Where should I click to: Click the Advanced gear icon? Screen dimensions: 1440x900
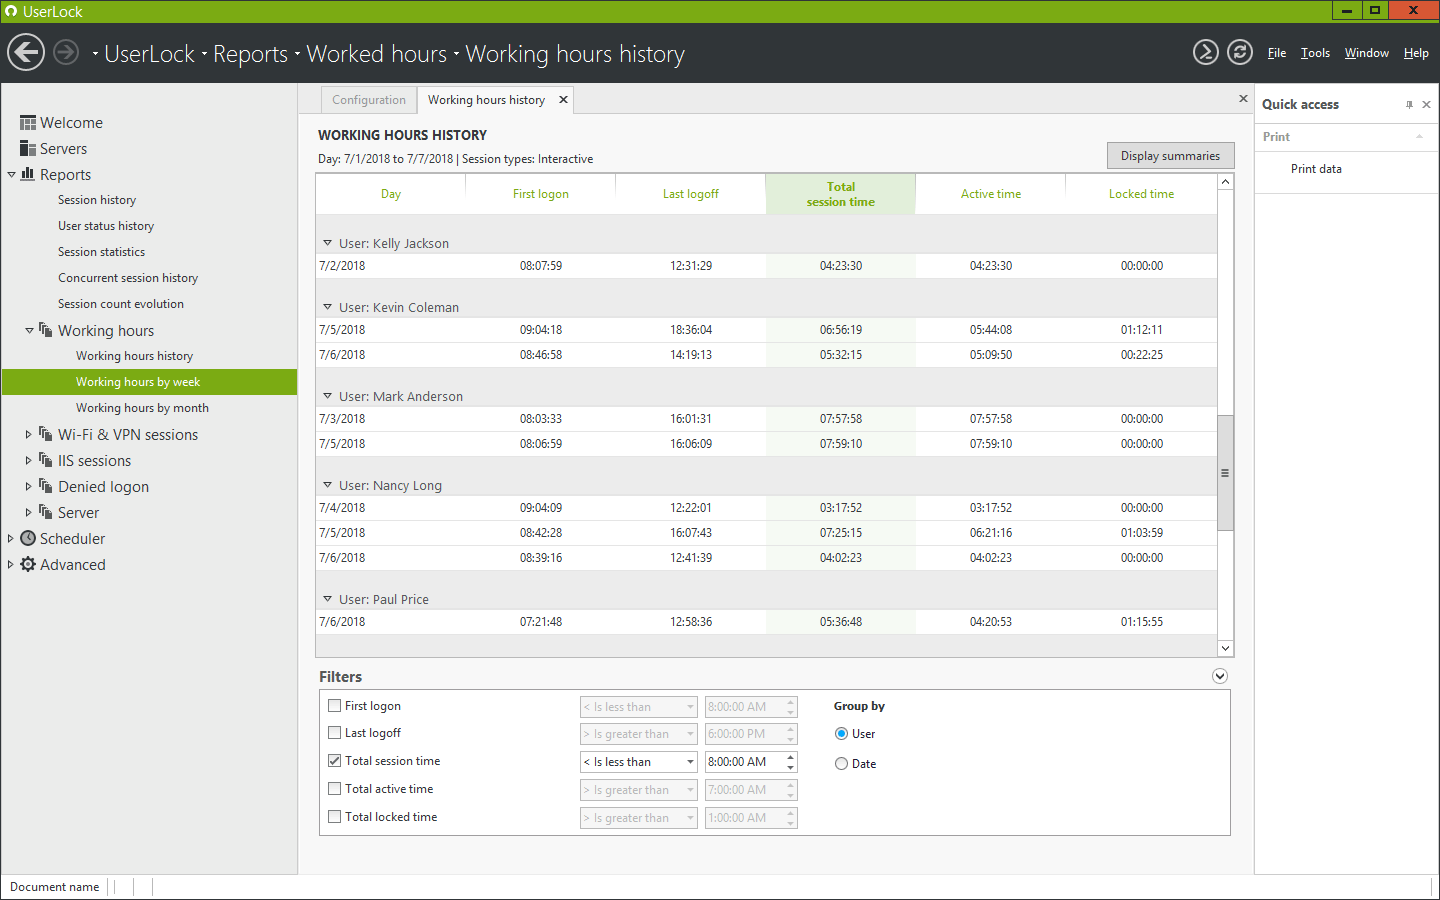coord(28,564)
